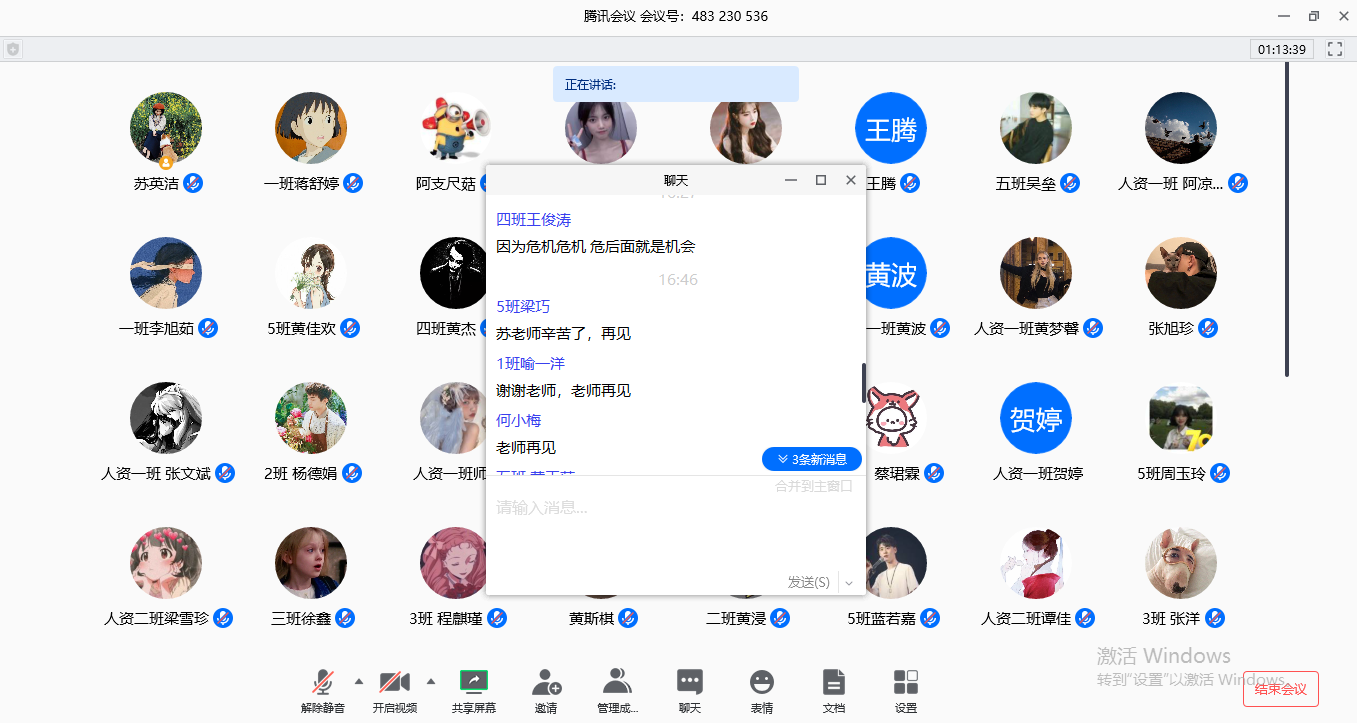Screen dimensions: 1357x723
Task: Toggle mic icon beside 人资一班 张文斌
Action: click(226, 473)
